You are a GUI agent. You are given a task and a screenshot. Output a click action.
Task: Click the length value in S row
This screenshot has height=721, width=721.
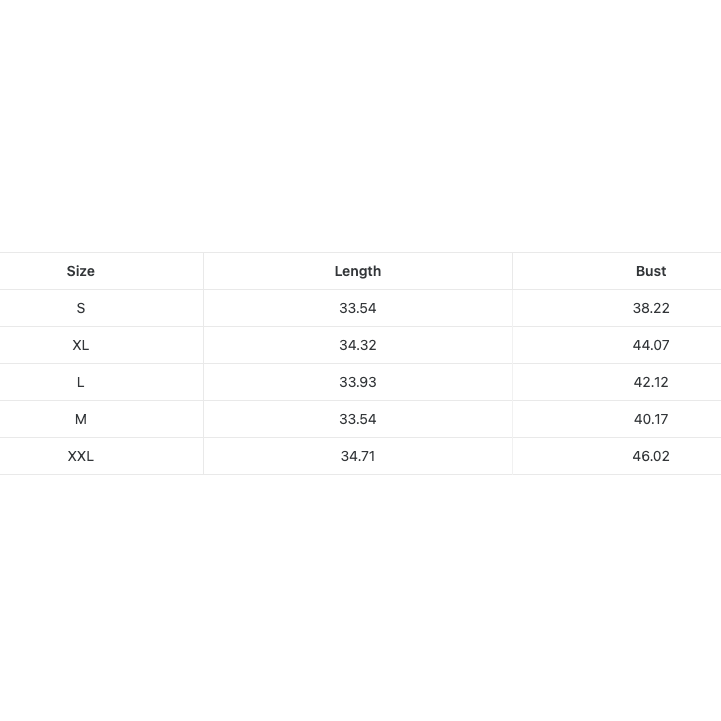[x=358, y=308]
